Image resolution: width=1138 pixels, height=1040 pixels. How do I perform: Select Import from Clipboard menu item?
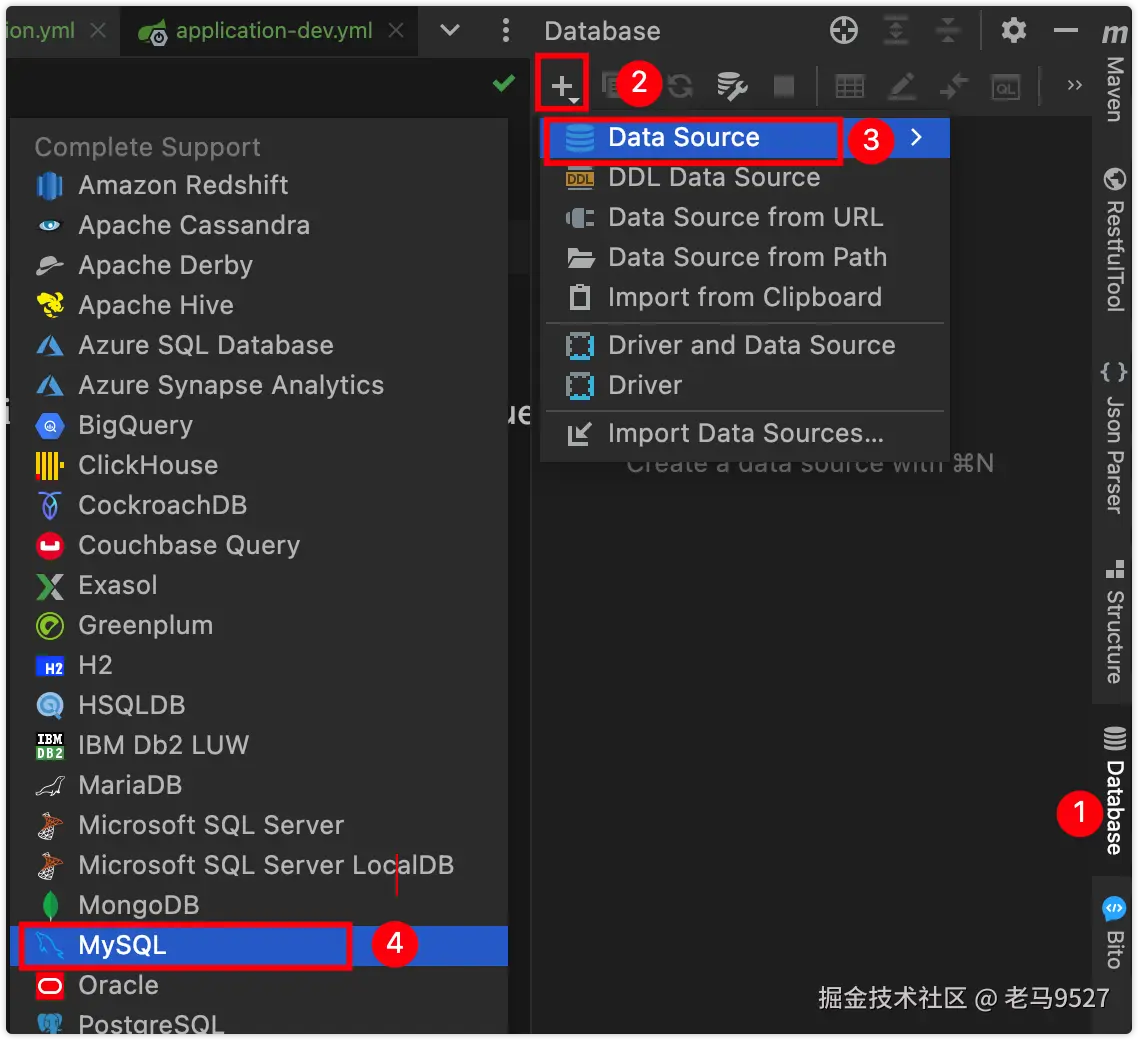(x=745, y=298)
